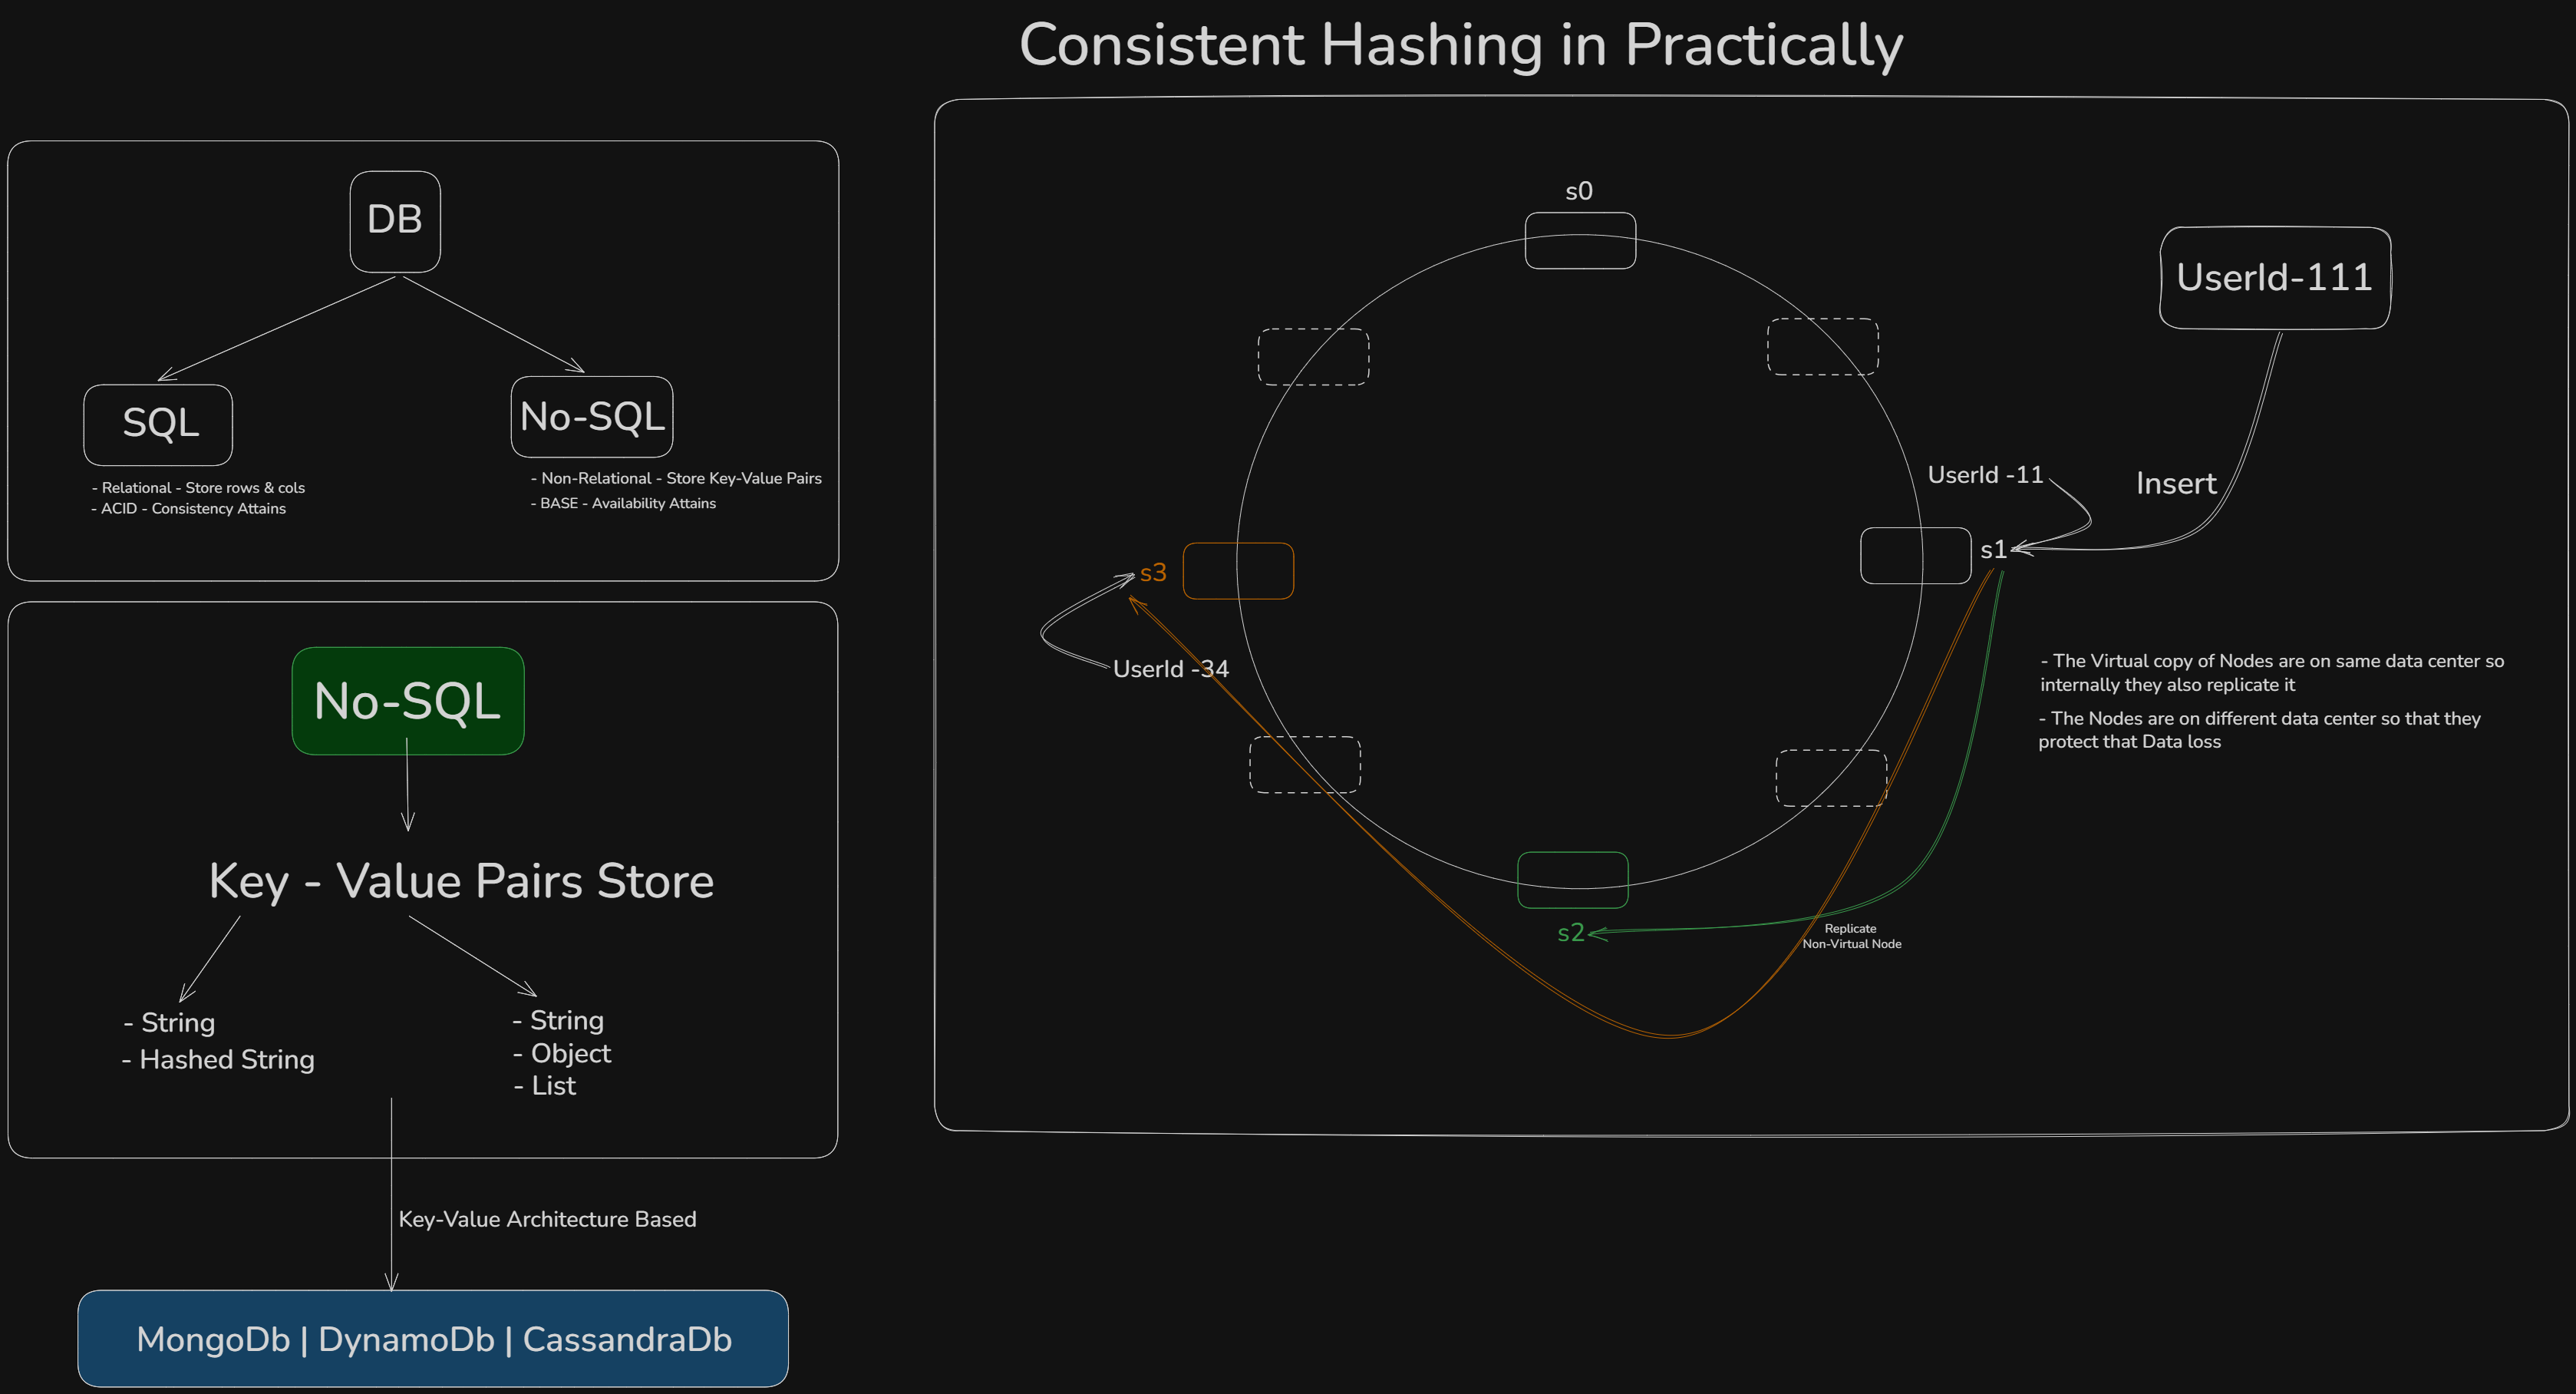This screenshot has height=1394, width=2576.
Task: Select the 'Insert' arrow label
Action: tap(2176, 484)
